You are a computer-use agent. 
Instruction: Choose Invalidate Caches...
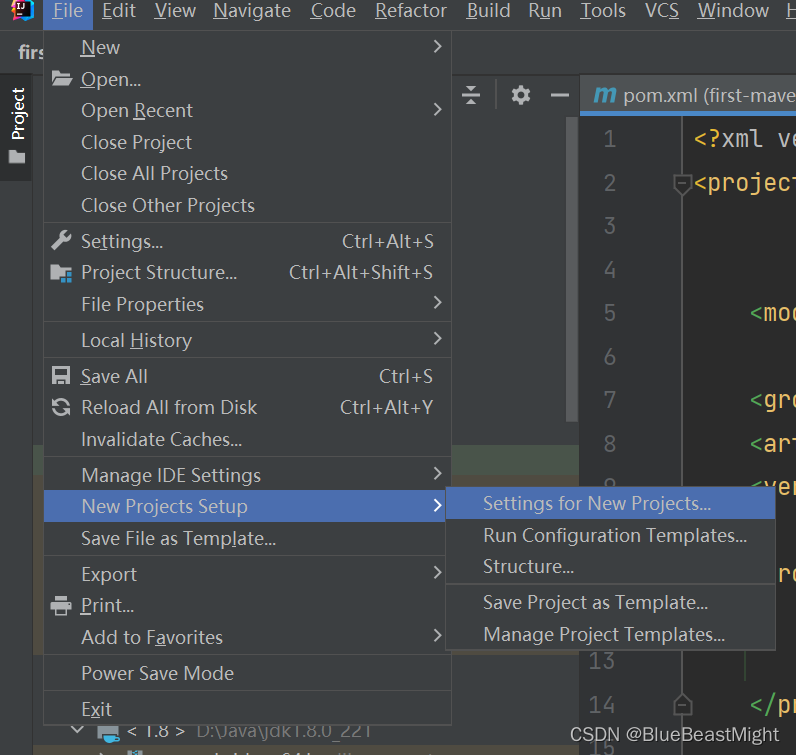[247, 439]
